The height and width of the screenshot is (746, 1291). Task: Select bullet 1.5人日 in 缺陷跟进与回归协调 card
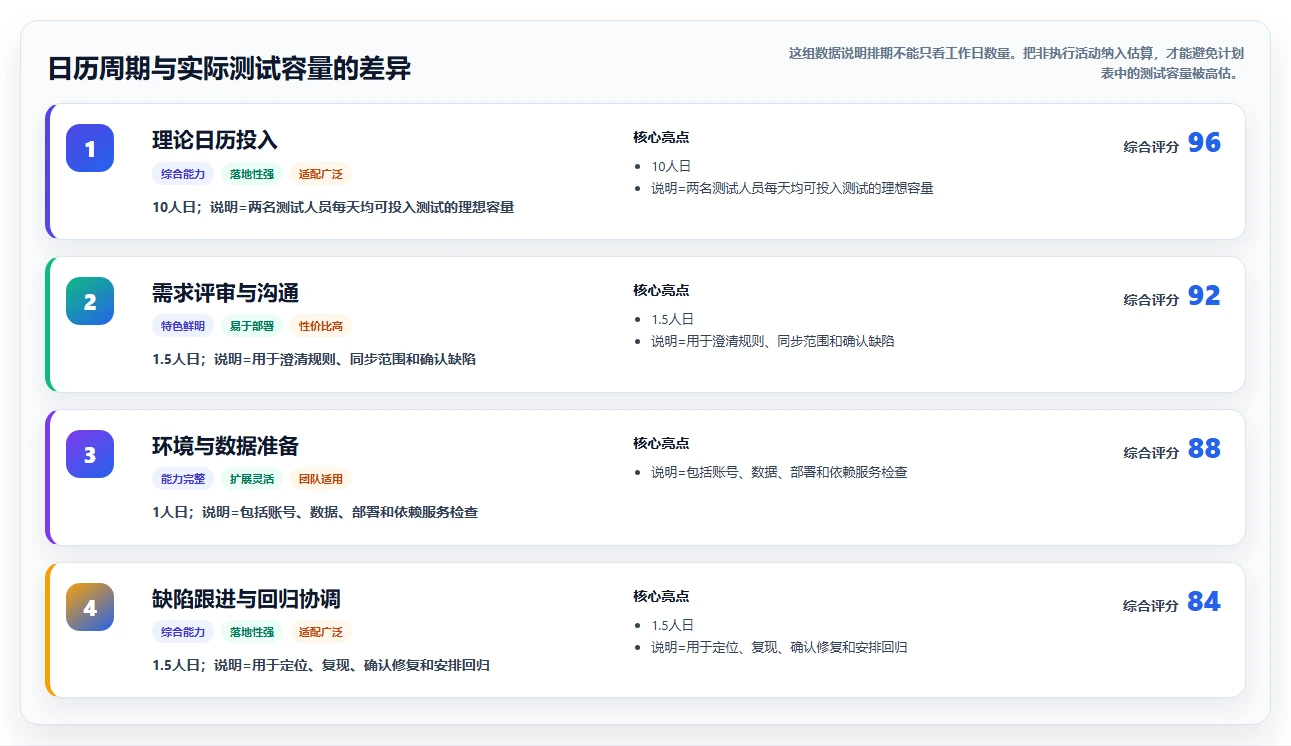pyautogui.click(x=672, y=626)
